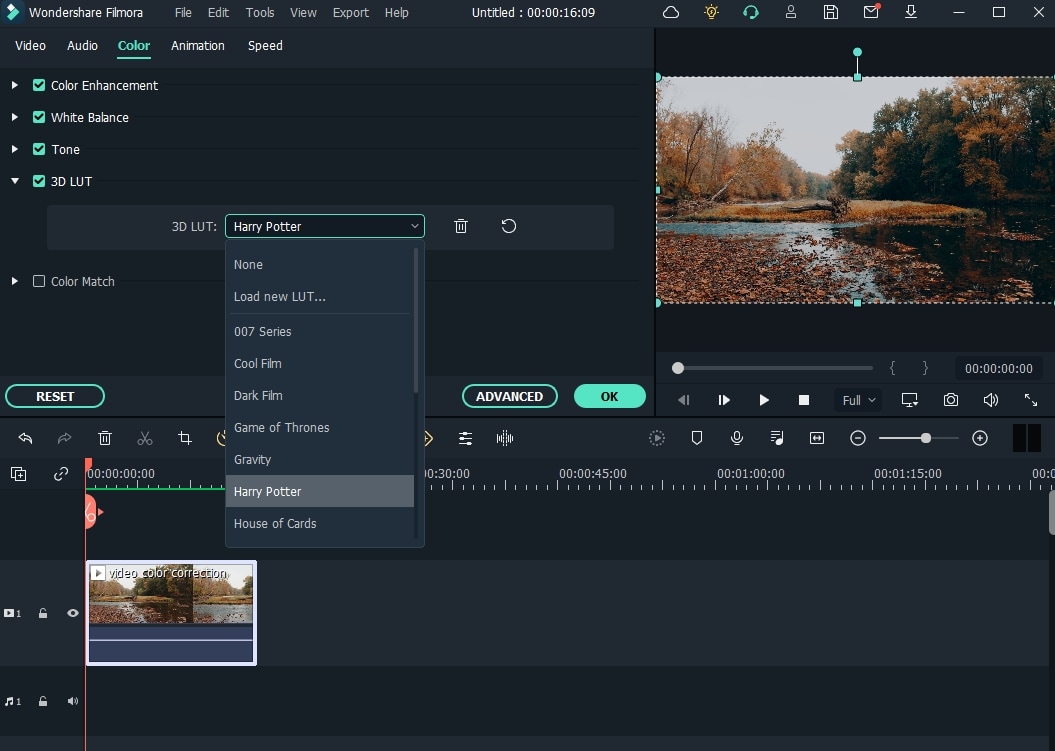The image size is (1055, 751).
Task: Click the undo arrow in timeline toolbar
Action: (25, 438)
